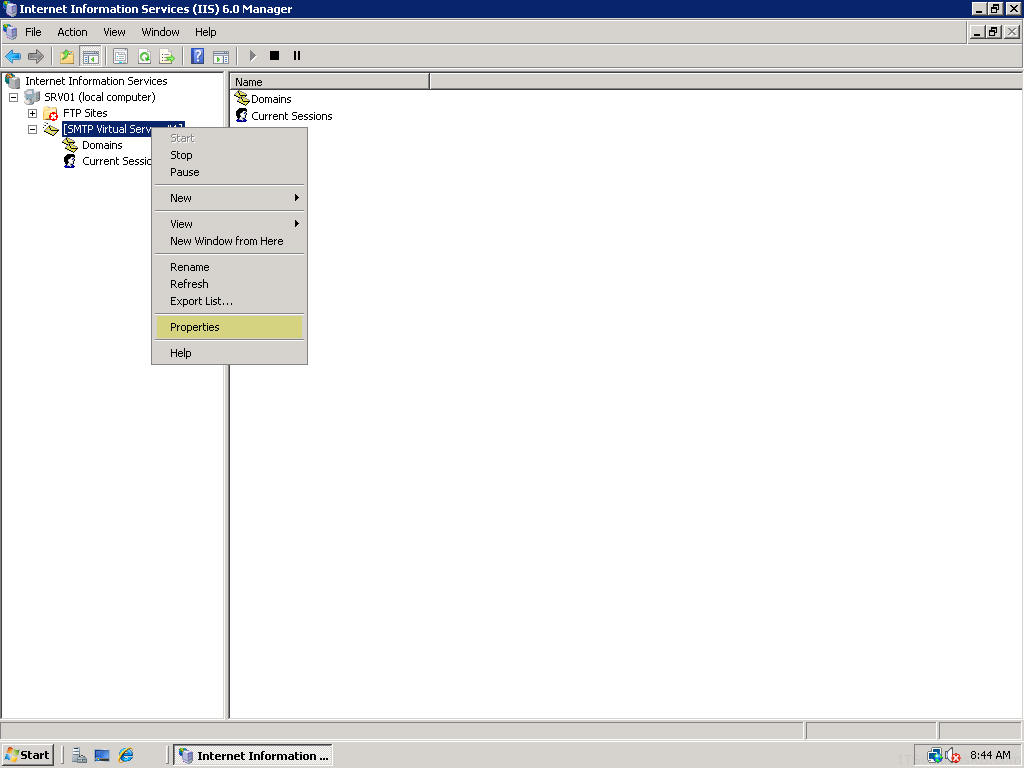Click the Up One Level folder icon
The height and width of the screenshot is (768, 1024).
(x=67, y=56)
